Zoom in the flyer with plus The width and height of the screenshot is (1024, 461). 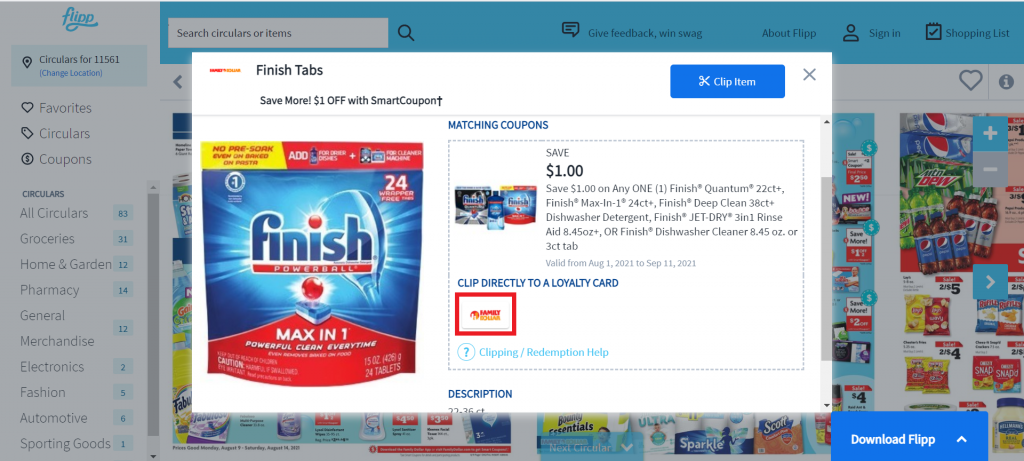coord(990,133)
